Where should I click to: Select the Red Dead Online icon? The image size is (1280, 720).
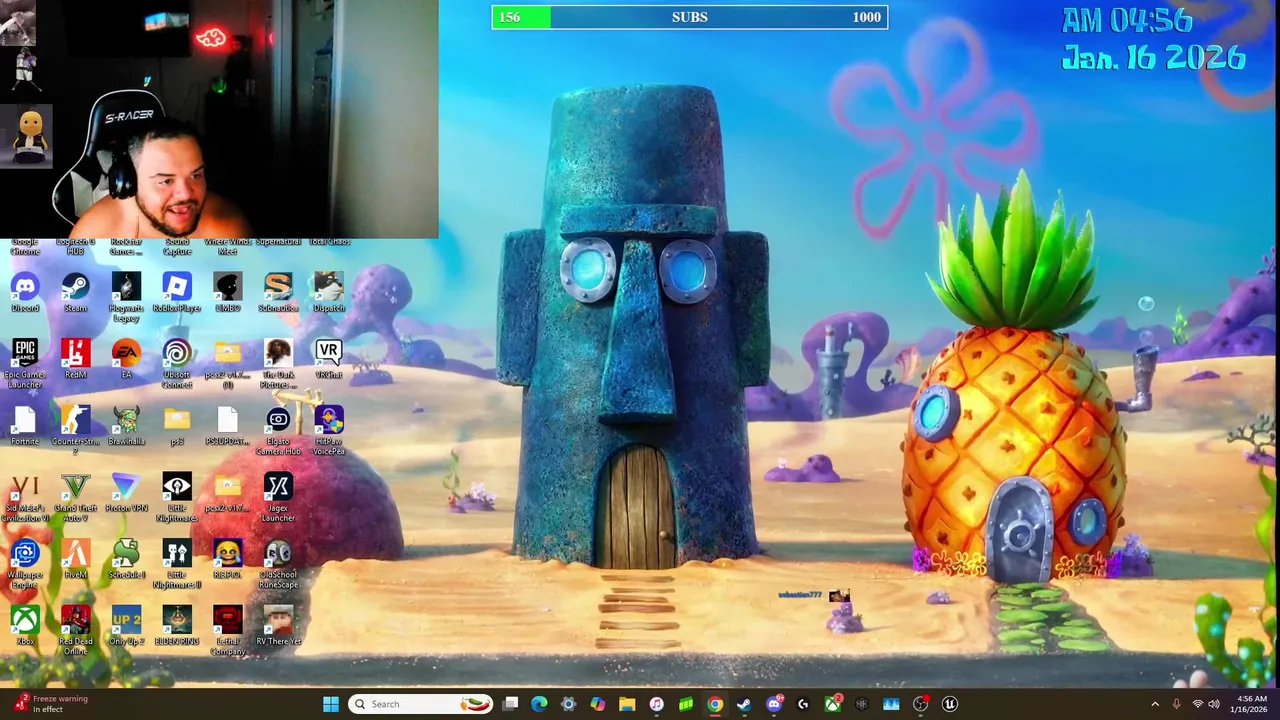pyautogui.click(x=76, y=632)
